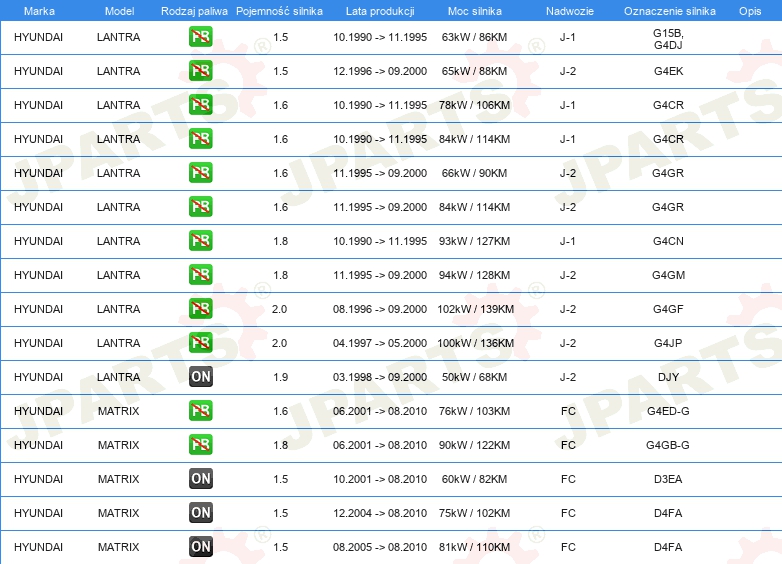Click production dates 03.1998 -> 09.2000
Screen dimensions: 782x564
(x=380, y=377)
